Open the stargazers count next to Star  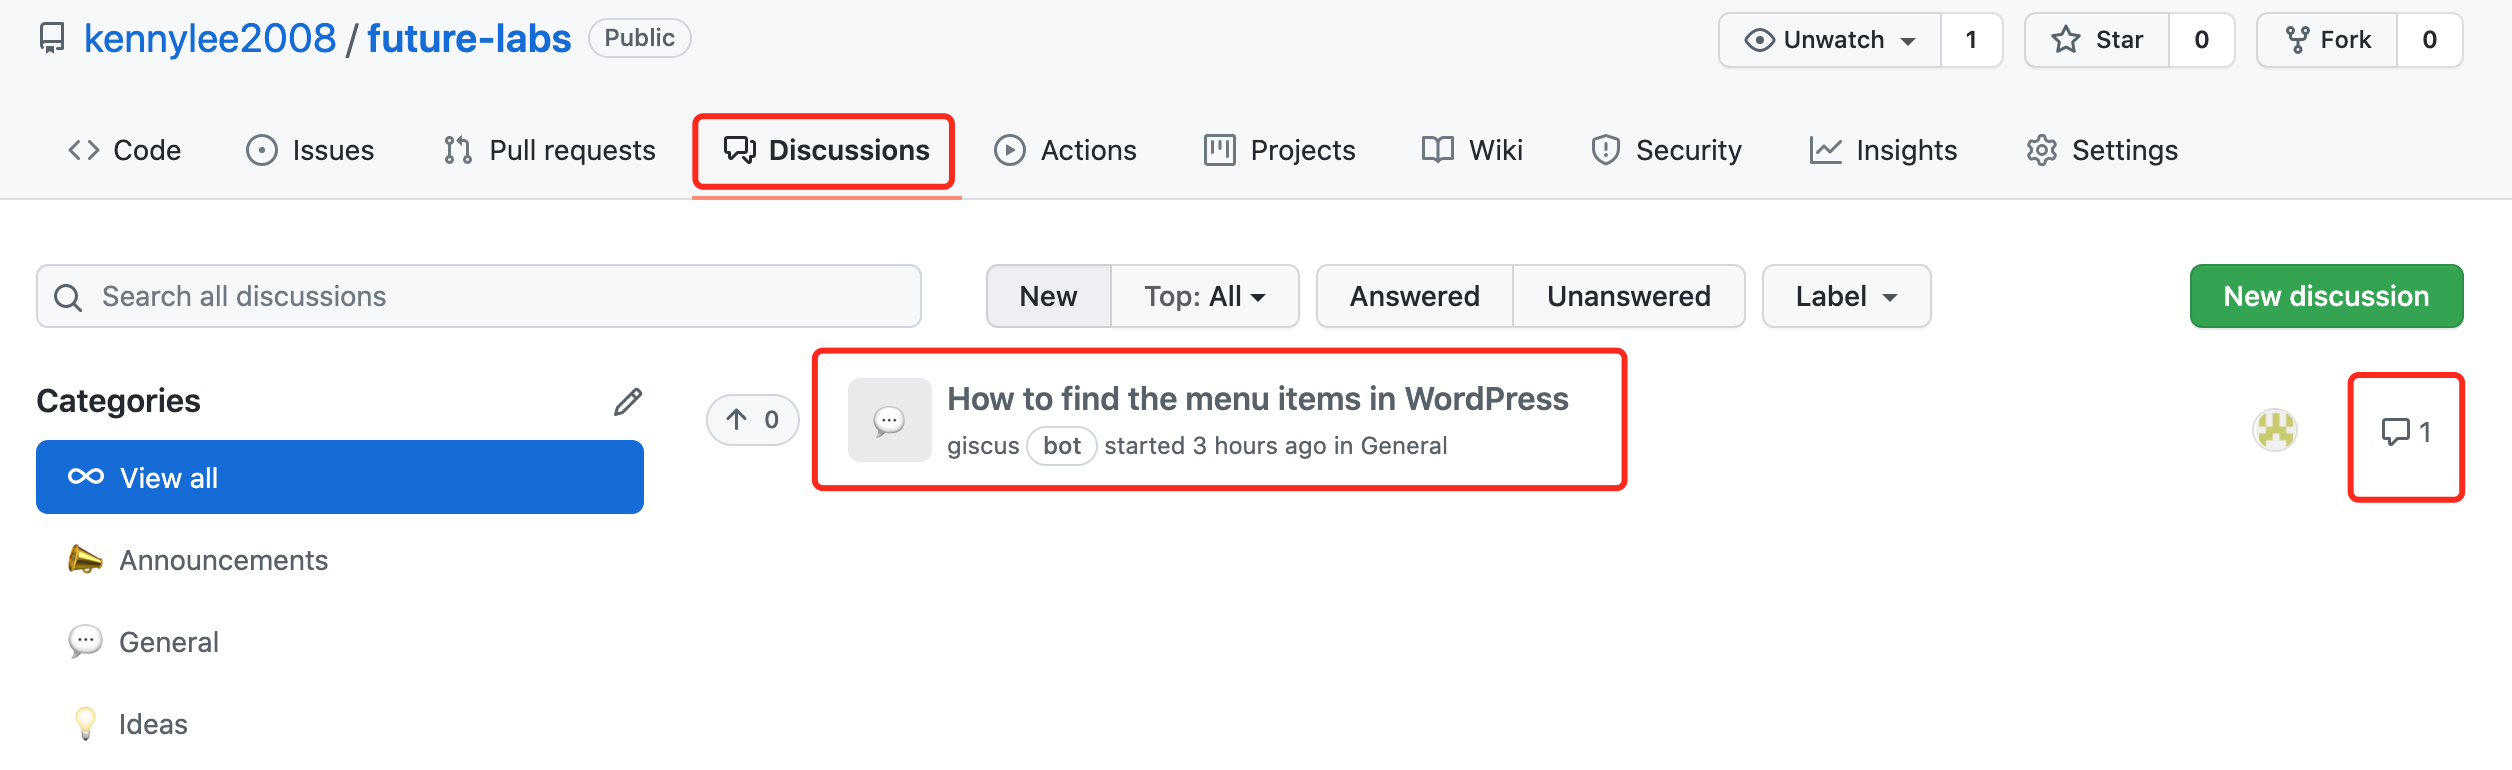click(2201, 40)
